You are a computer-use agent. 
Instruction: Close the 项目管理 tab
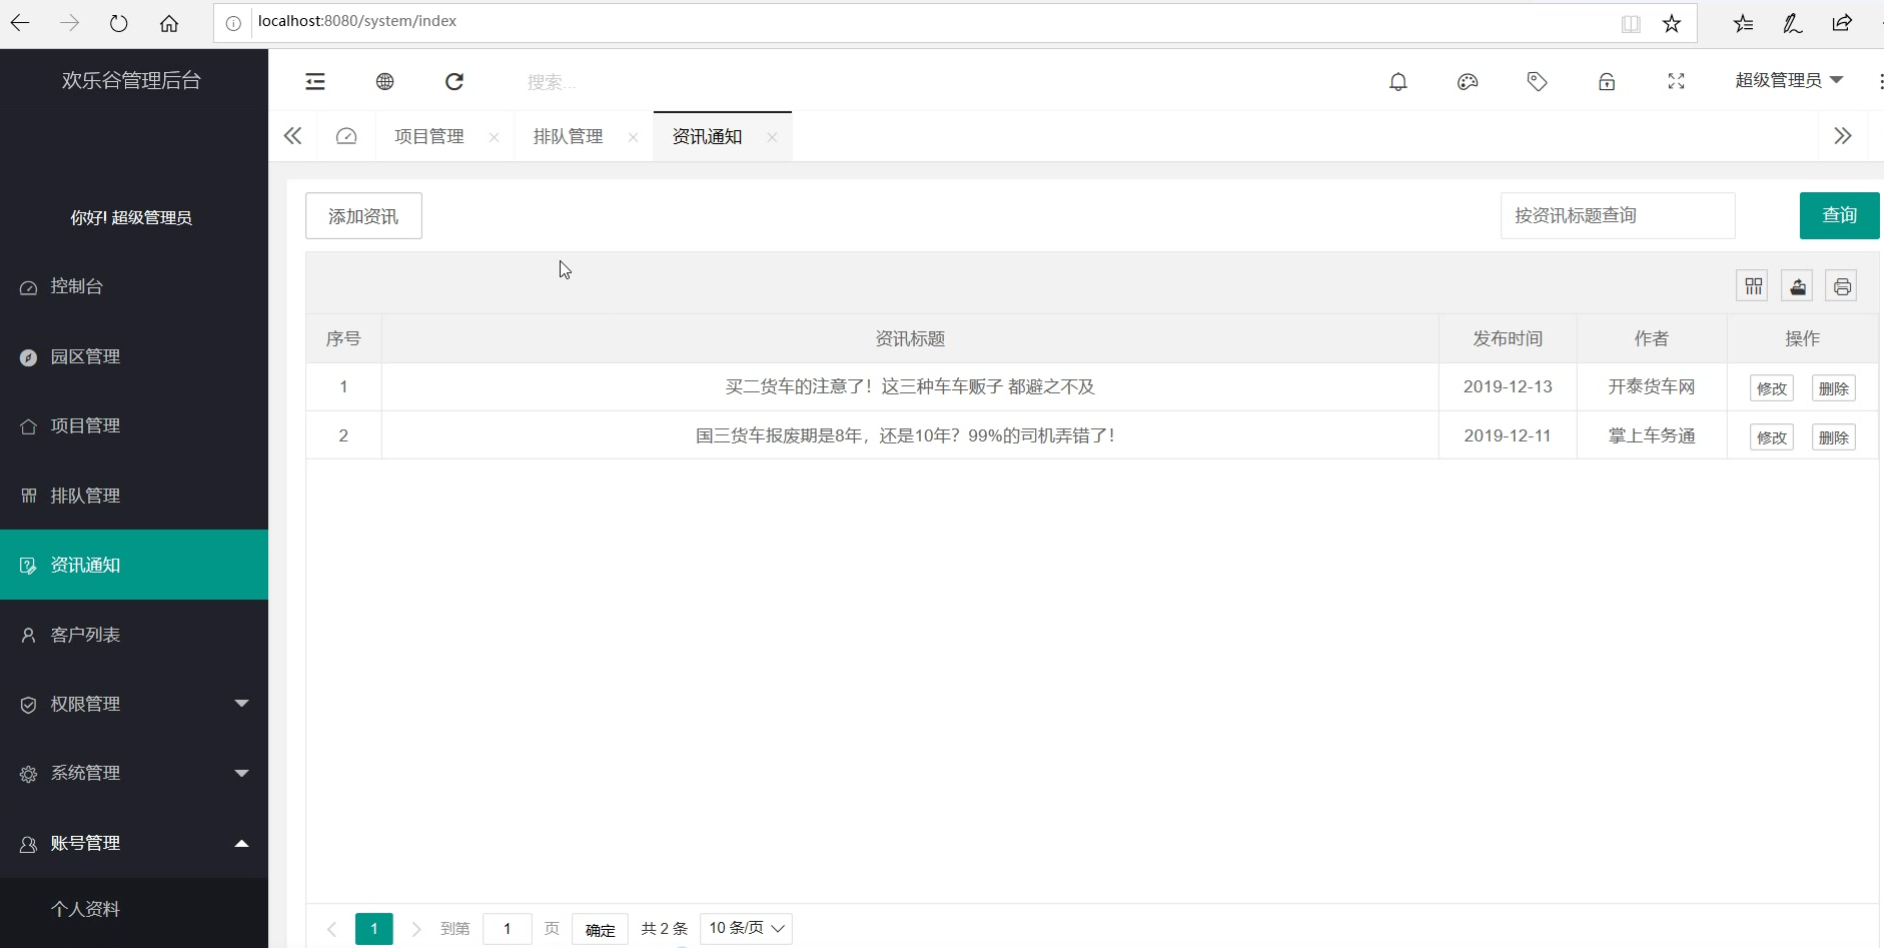coord(494,137)
